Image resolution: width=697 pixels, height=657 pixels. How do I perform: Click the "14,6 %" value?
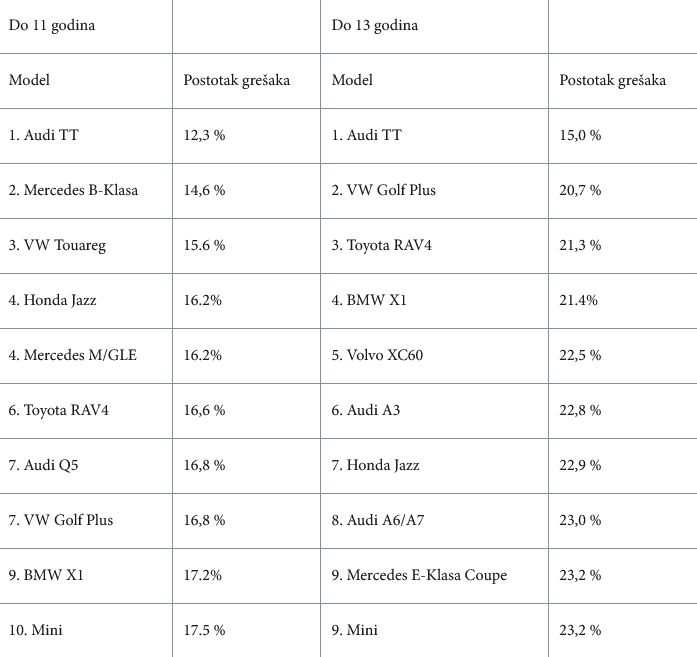point(205,190)
